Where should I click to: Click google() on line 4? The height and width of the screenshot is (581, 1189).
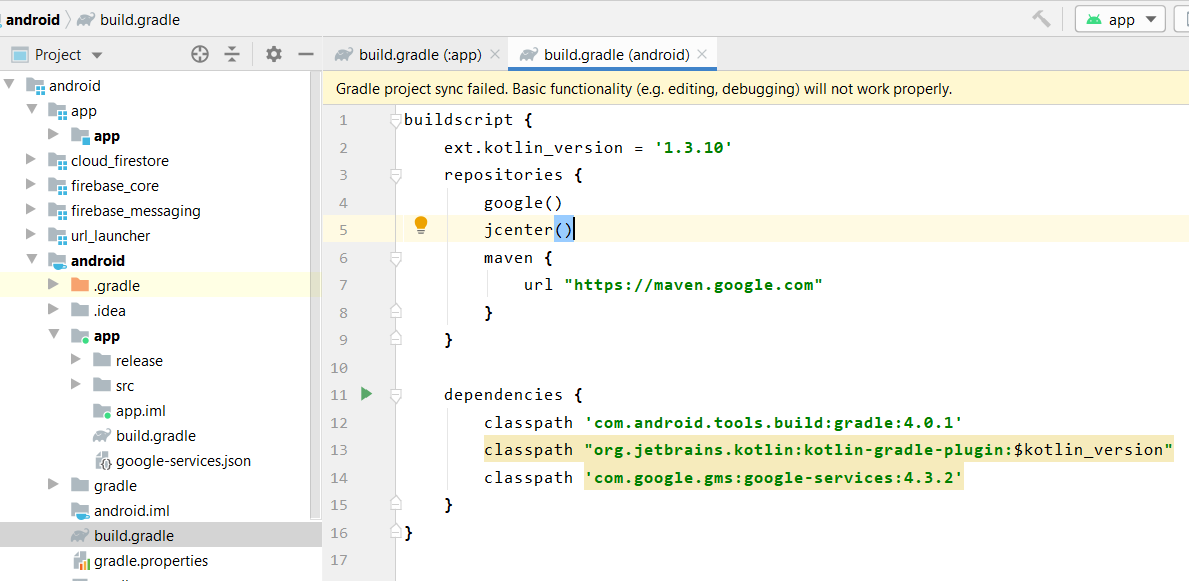coord(523,203)
